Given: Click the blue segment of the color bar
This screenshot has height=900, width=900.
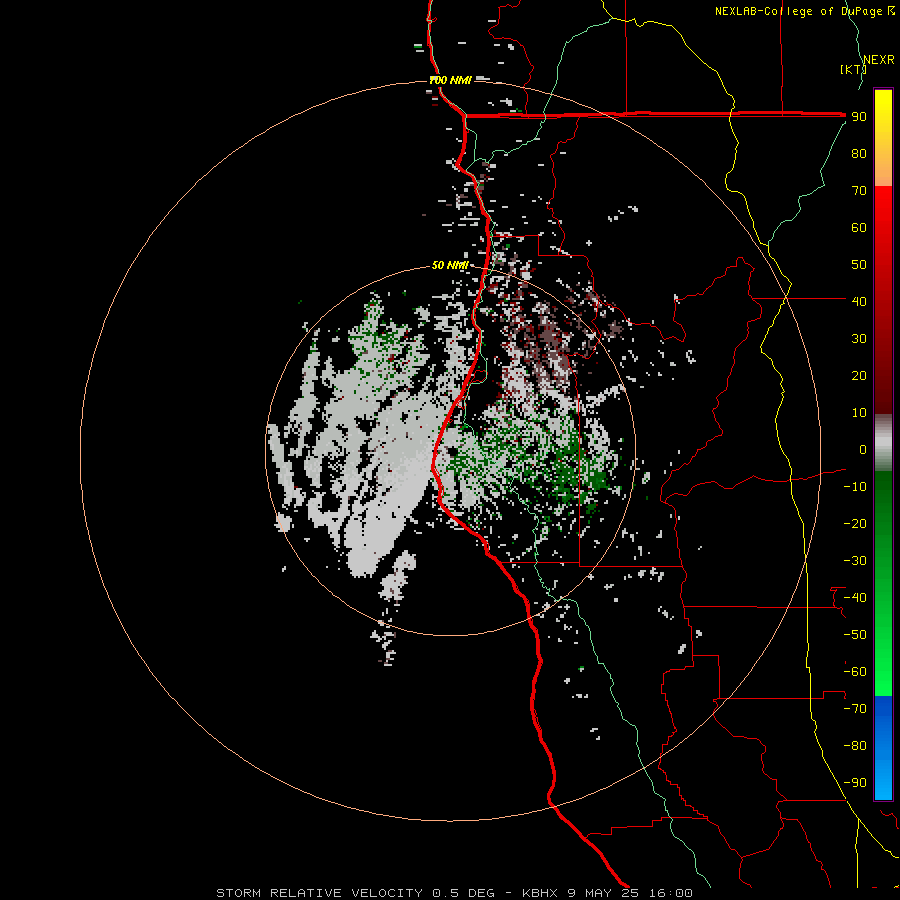Looking at the screenshot, I should (883, 748).
